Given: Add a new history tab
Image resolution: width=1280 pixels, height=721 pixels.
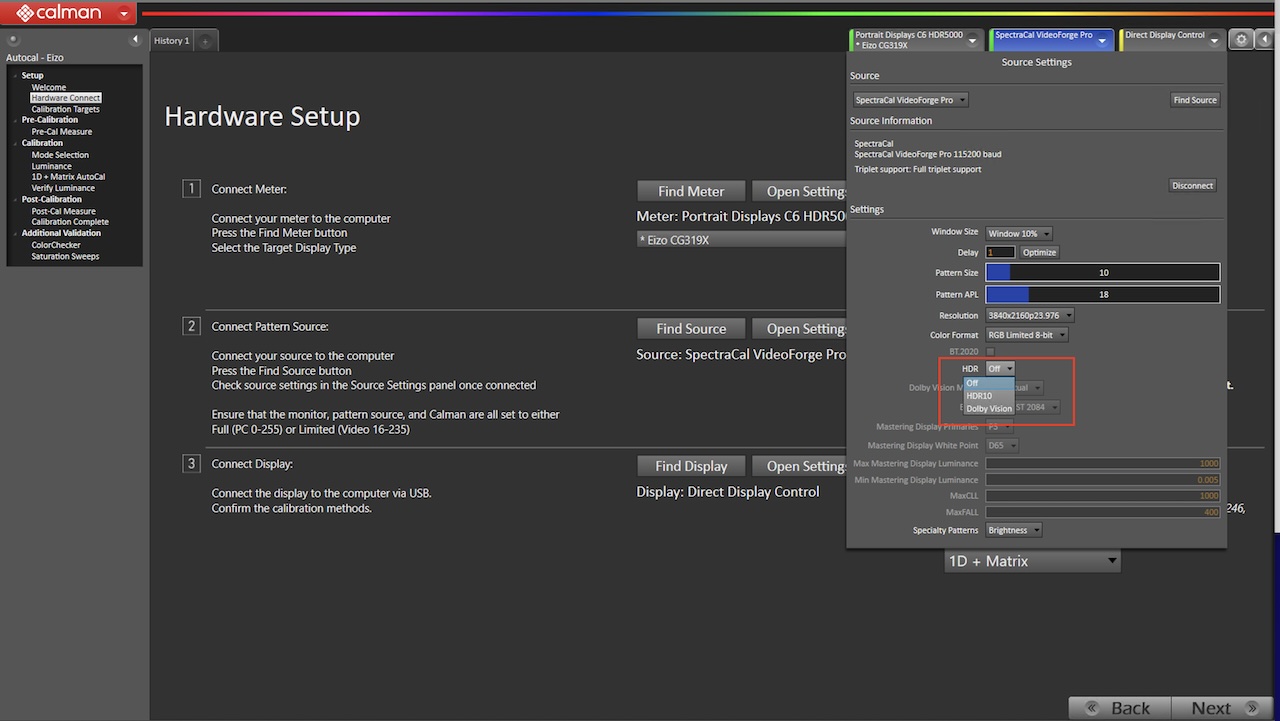Looking at the screenshot, I should (205, 41).
